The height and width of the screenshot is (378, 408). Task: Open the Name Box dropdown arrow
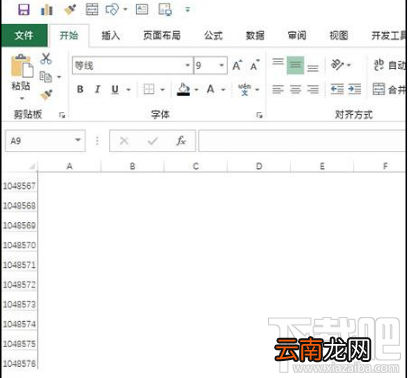78,140
